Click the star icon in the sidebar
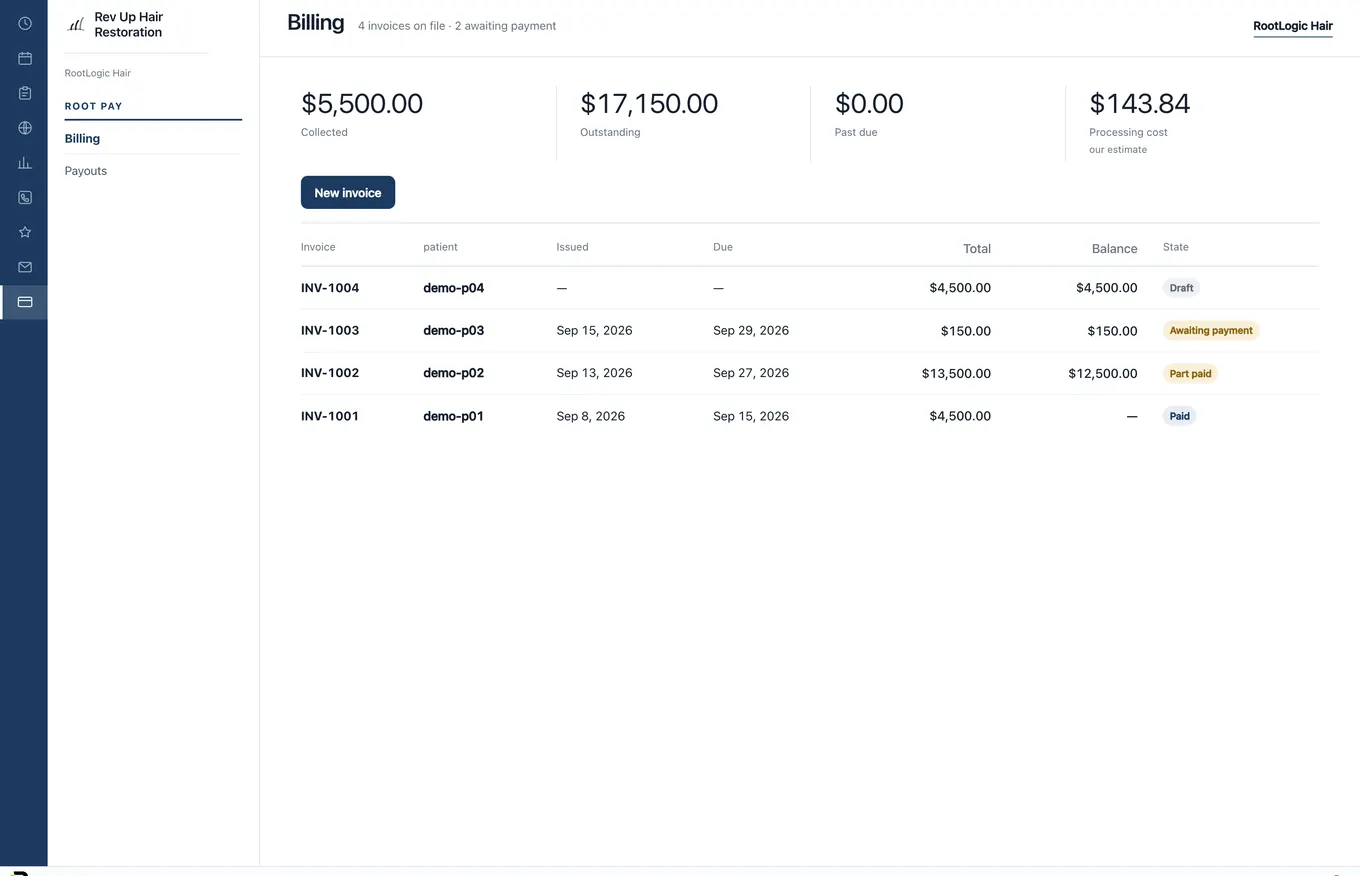 pos(25,232)
